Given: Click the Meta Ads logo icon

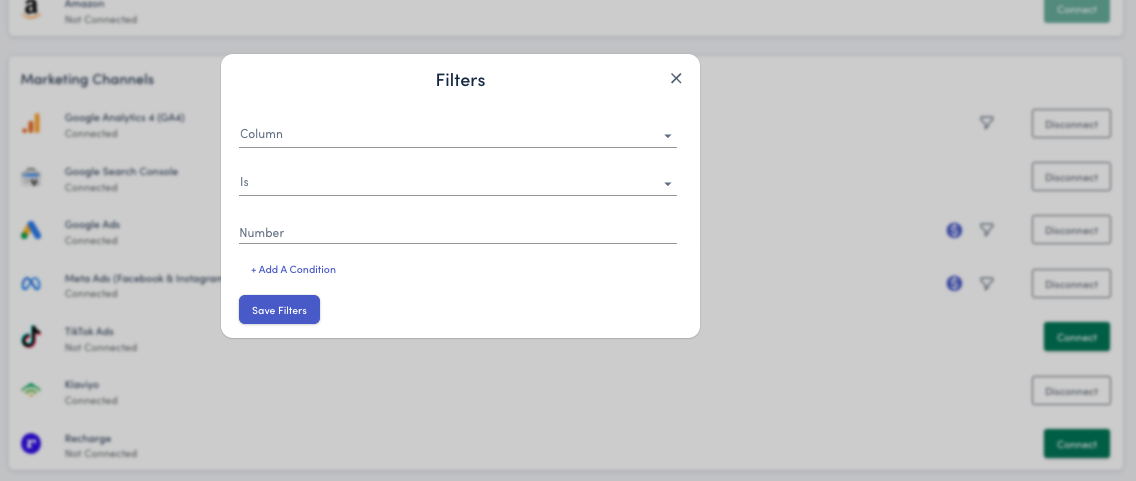Looking at the screenshot, I should [x=31, y=284].
